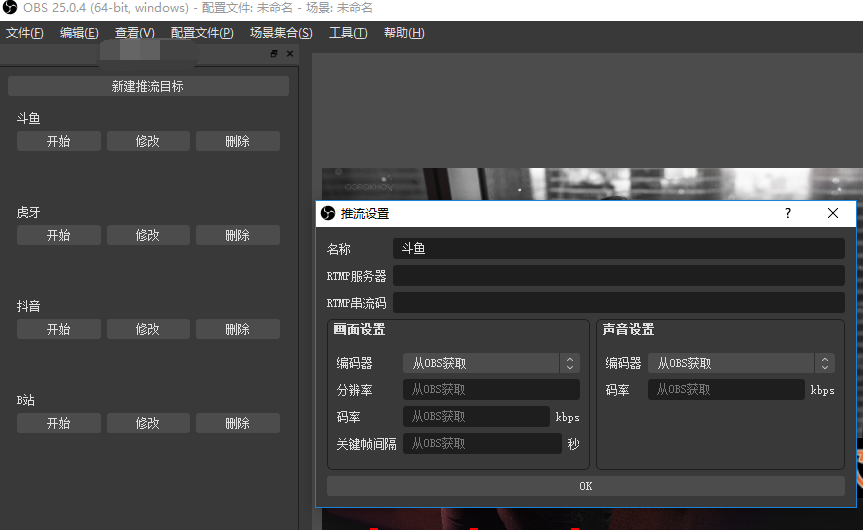Open the 编辑(E) menu
The width and height of the screenshot is (863, 530).
tap(79, 33)
